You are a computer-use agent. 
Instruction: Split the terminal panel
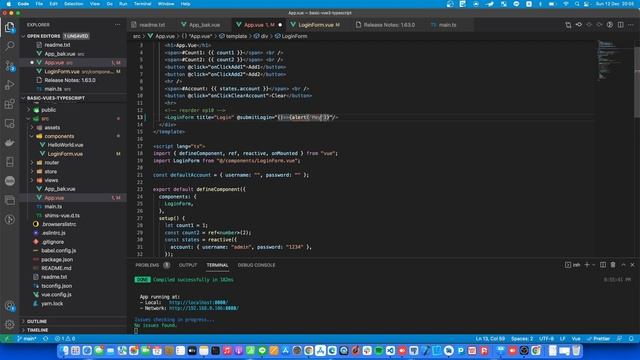point(603,265)
